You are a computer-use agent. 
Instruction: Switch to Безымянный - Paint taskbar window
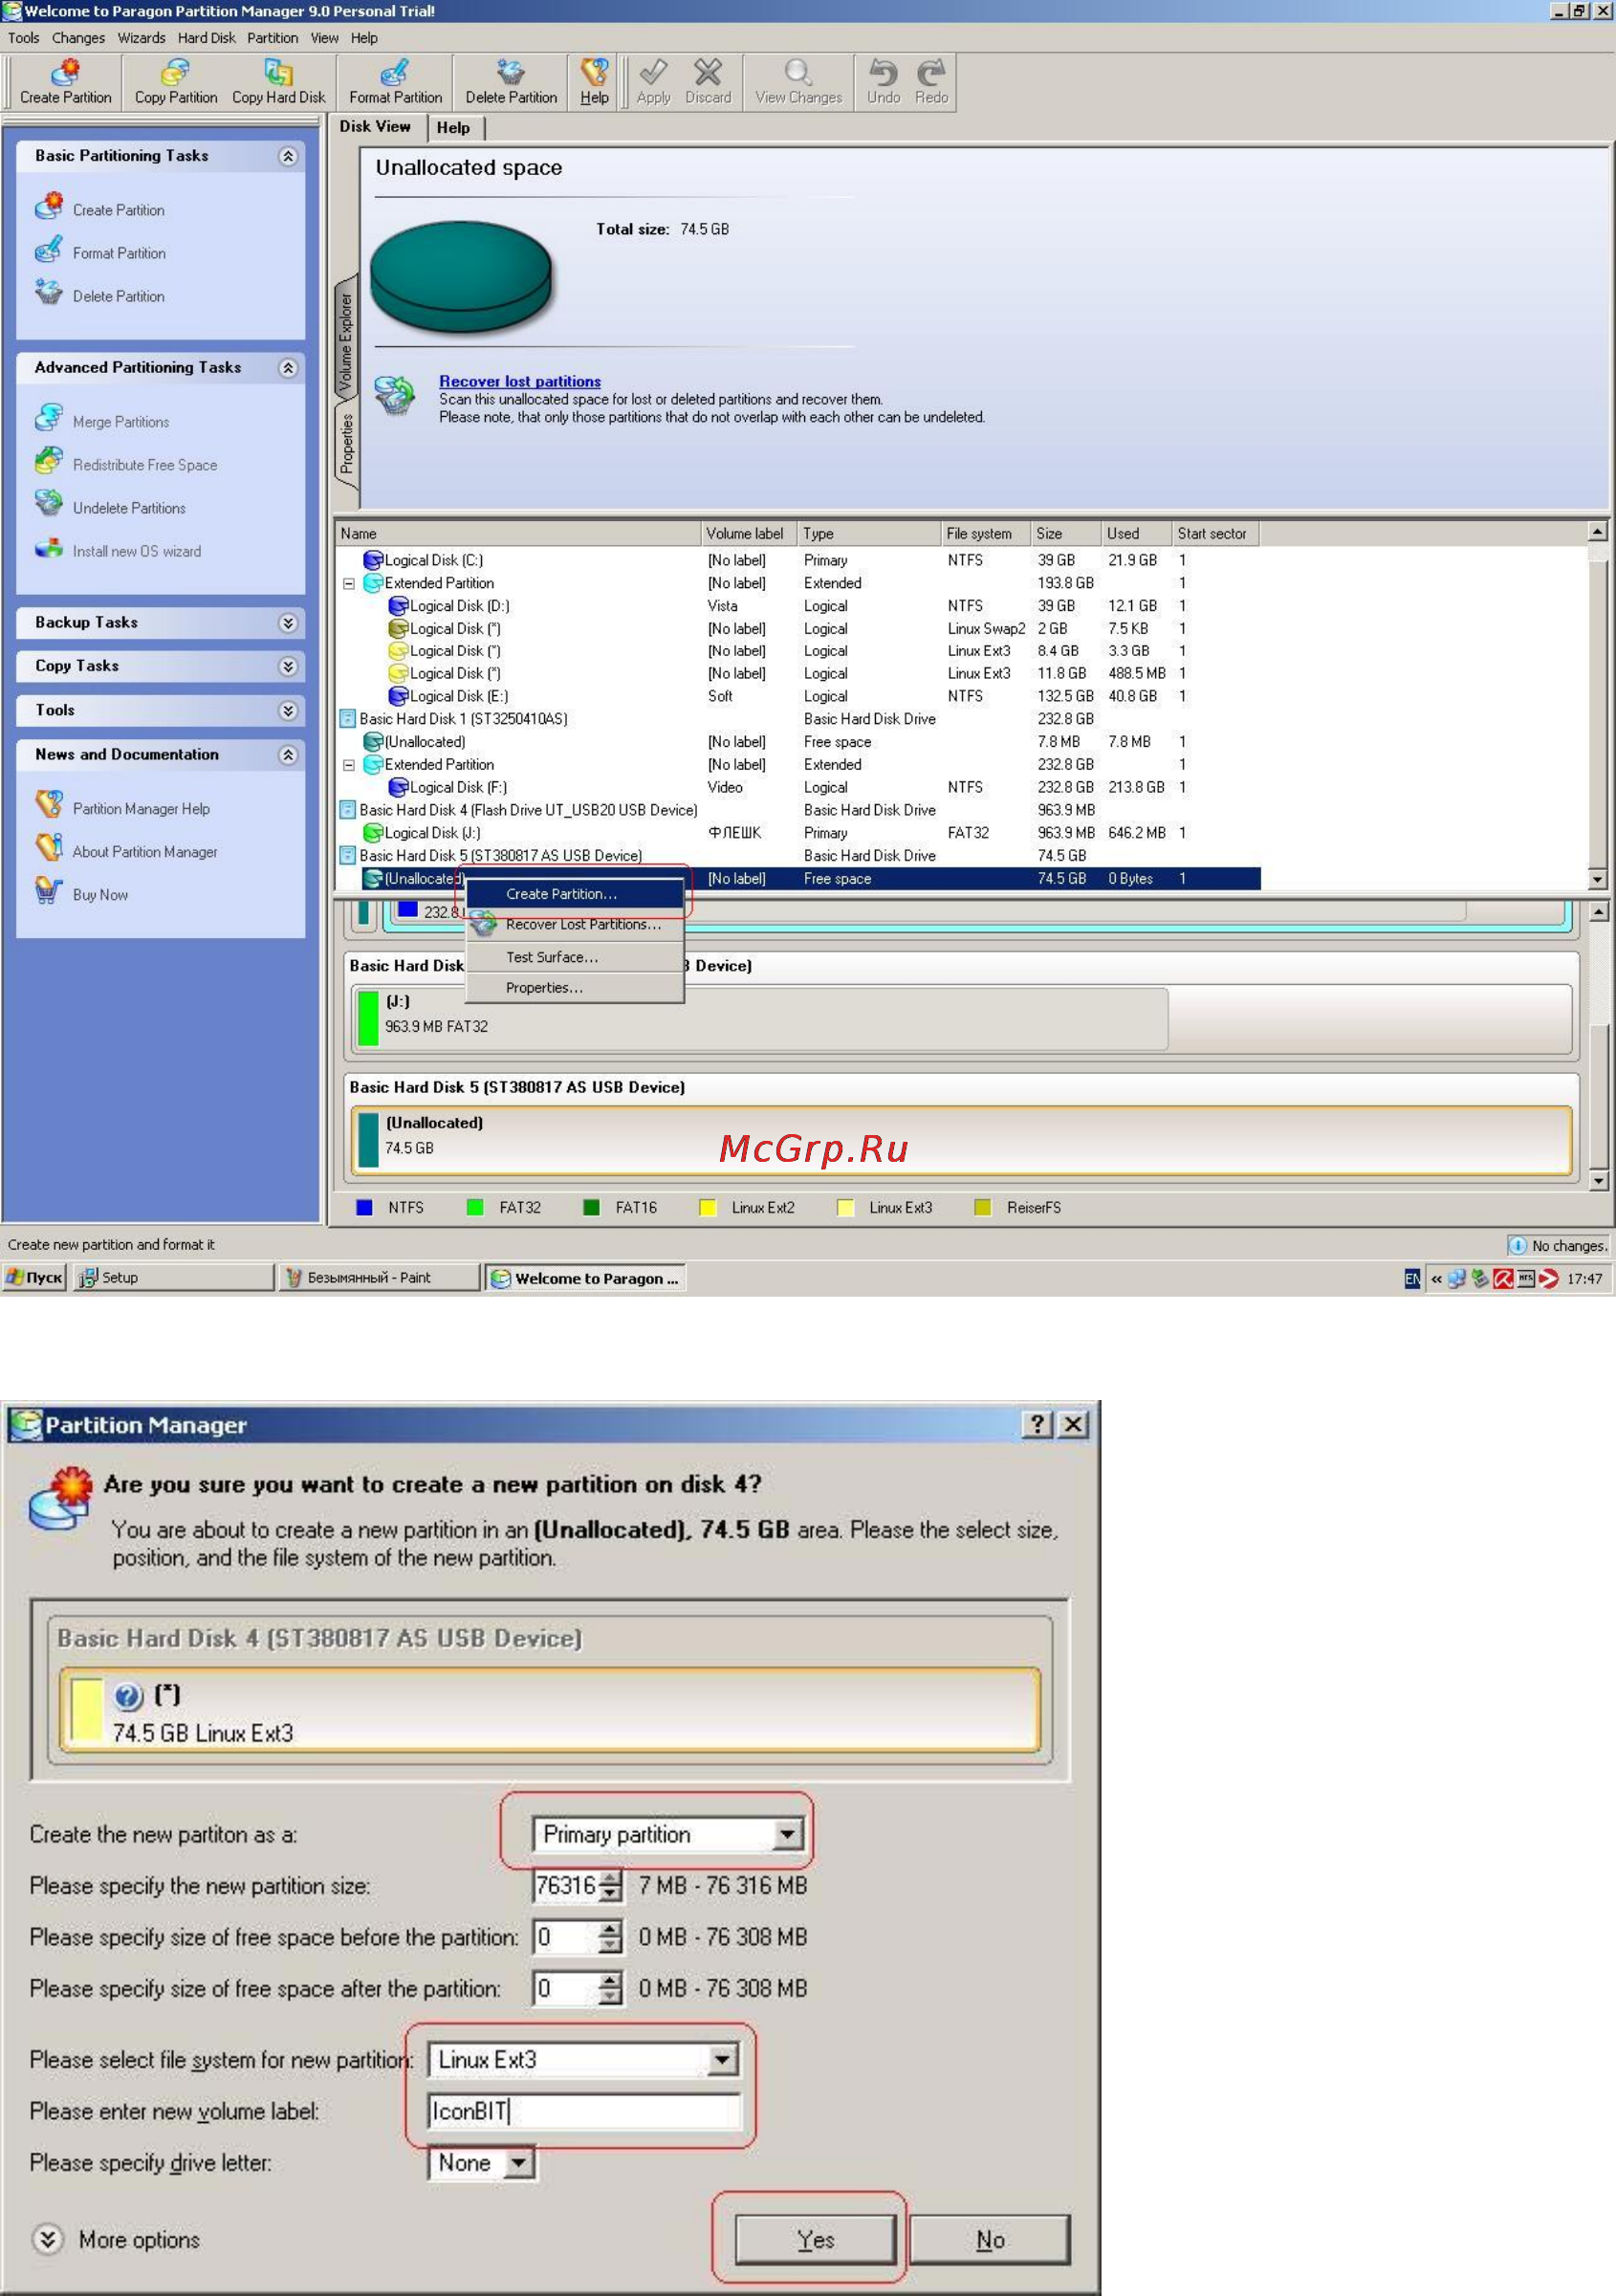click(379, 1277)
